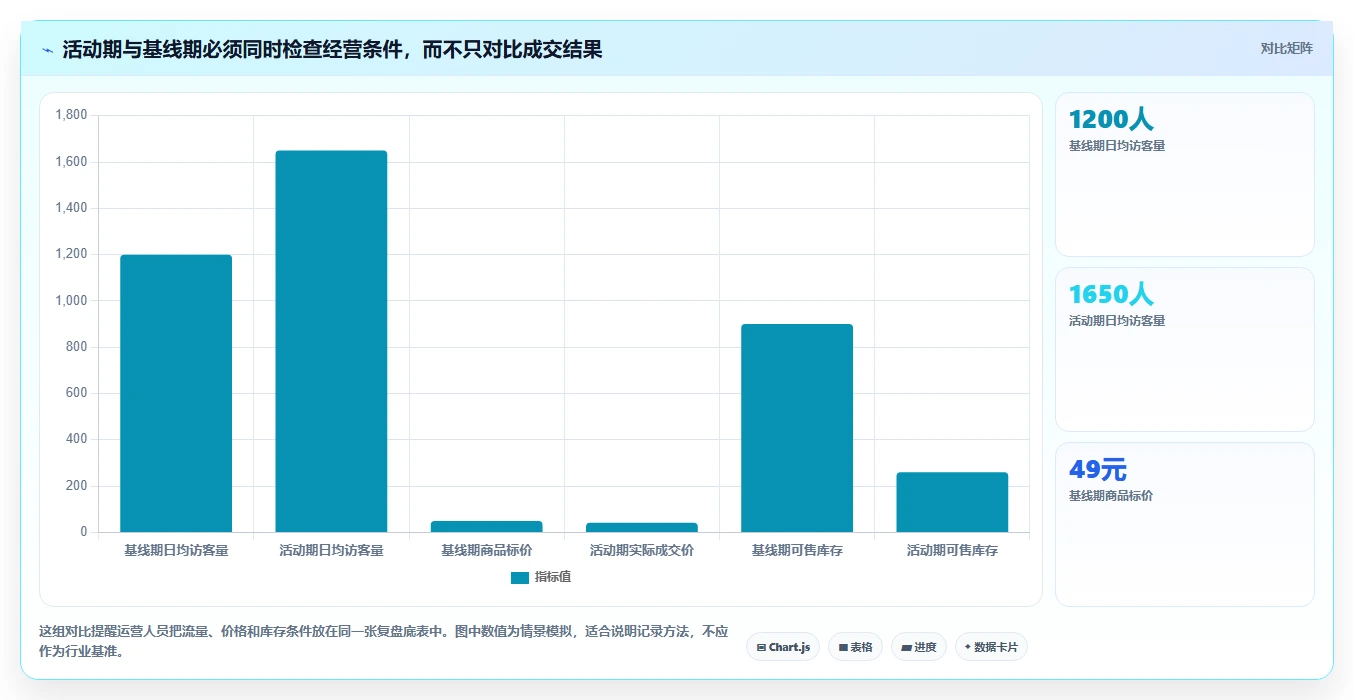The height and width of the screenshot is (700, 1354).
Task: Click the 活动期实际成交价 bar in chart
Action: tap(642, 528)
